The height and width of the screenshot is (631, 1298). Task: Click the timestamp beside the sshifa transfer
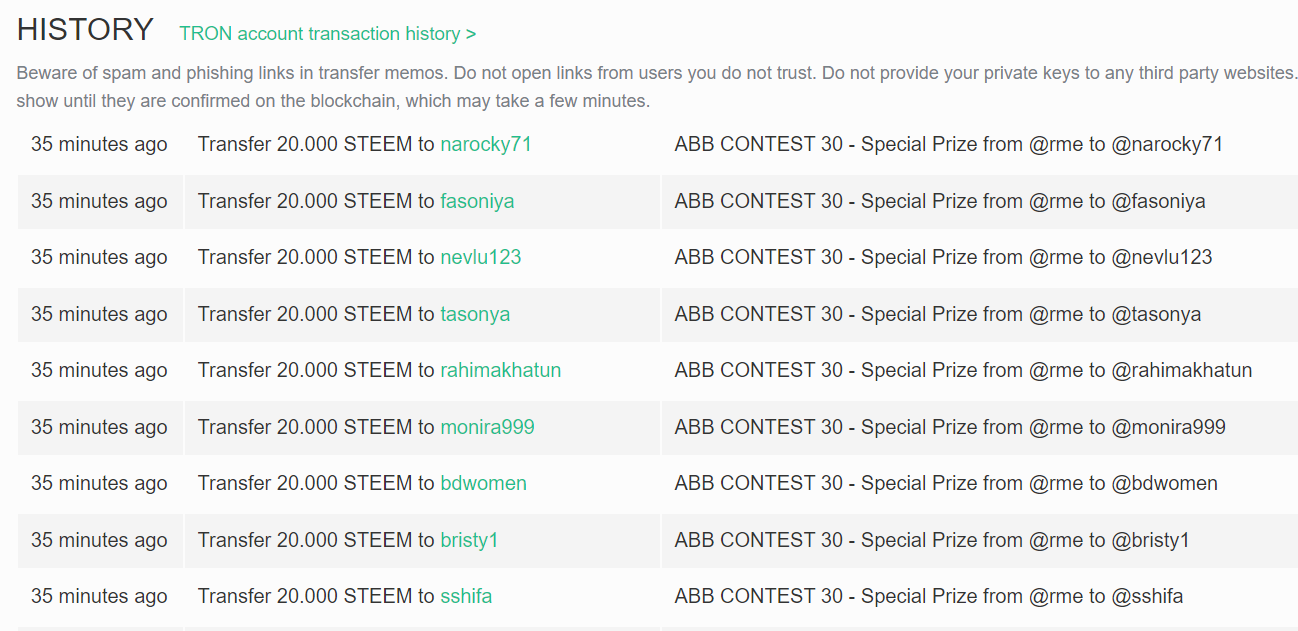coord(99,596)
